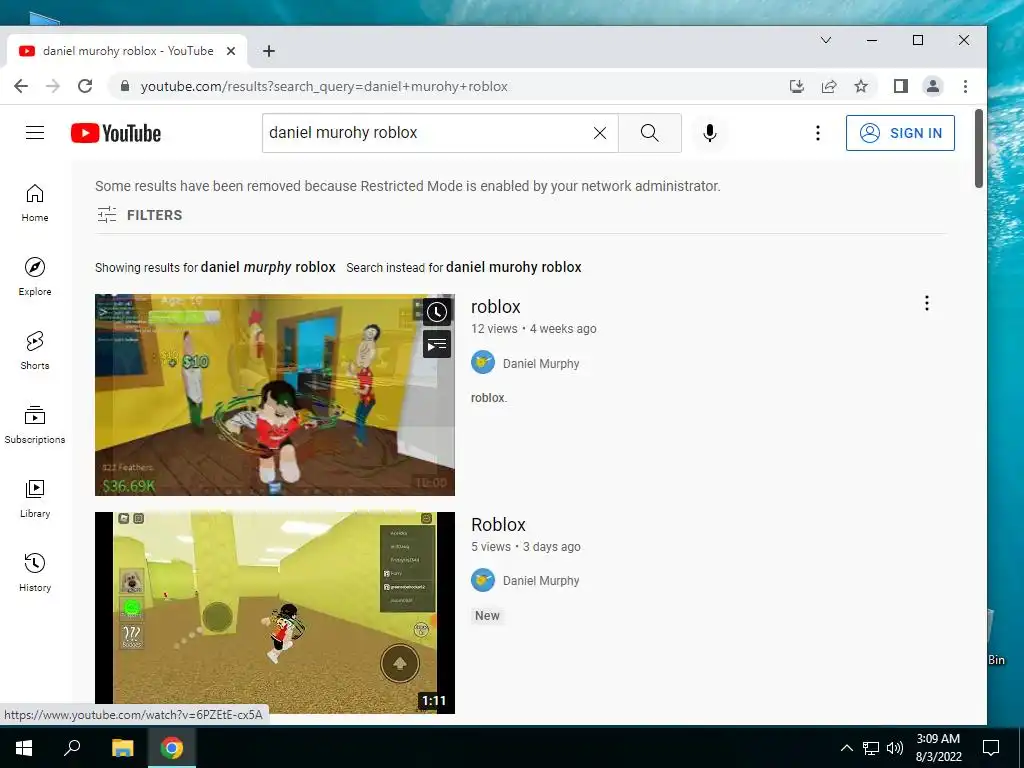Open Subscriptions in sidebar

click(x=35, y=424)
